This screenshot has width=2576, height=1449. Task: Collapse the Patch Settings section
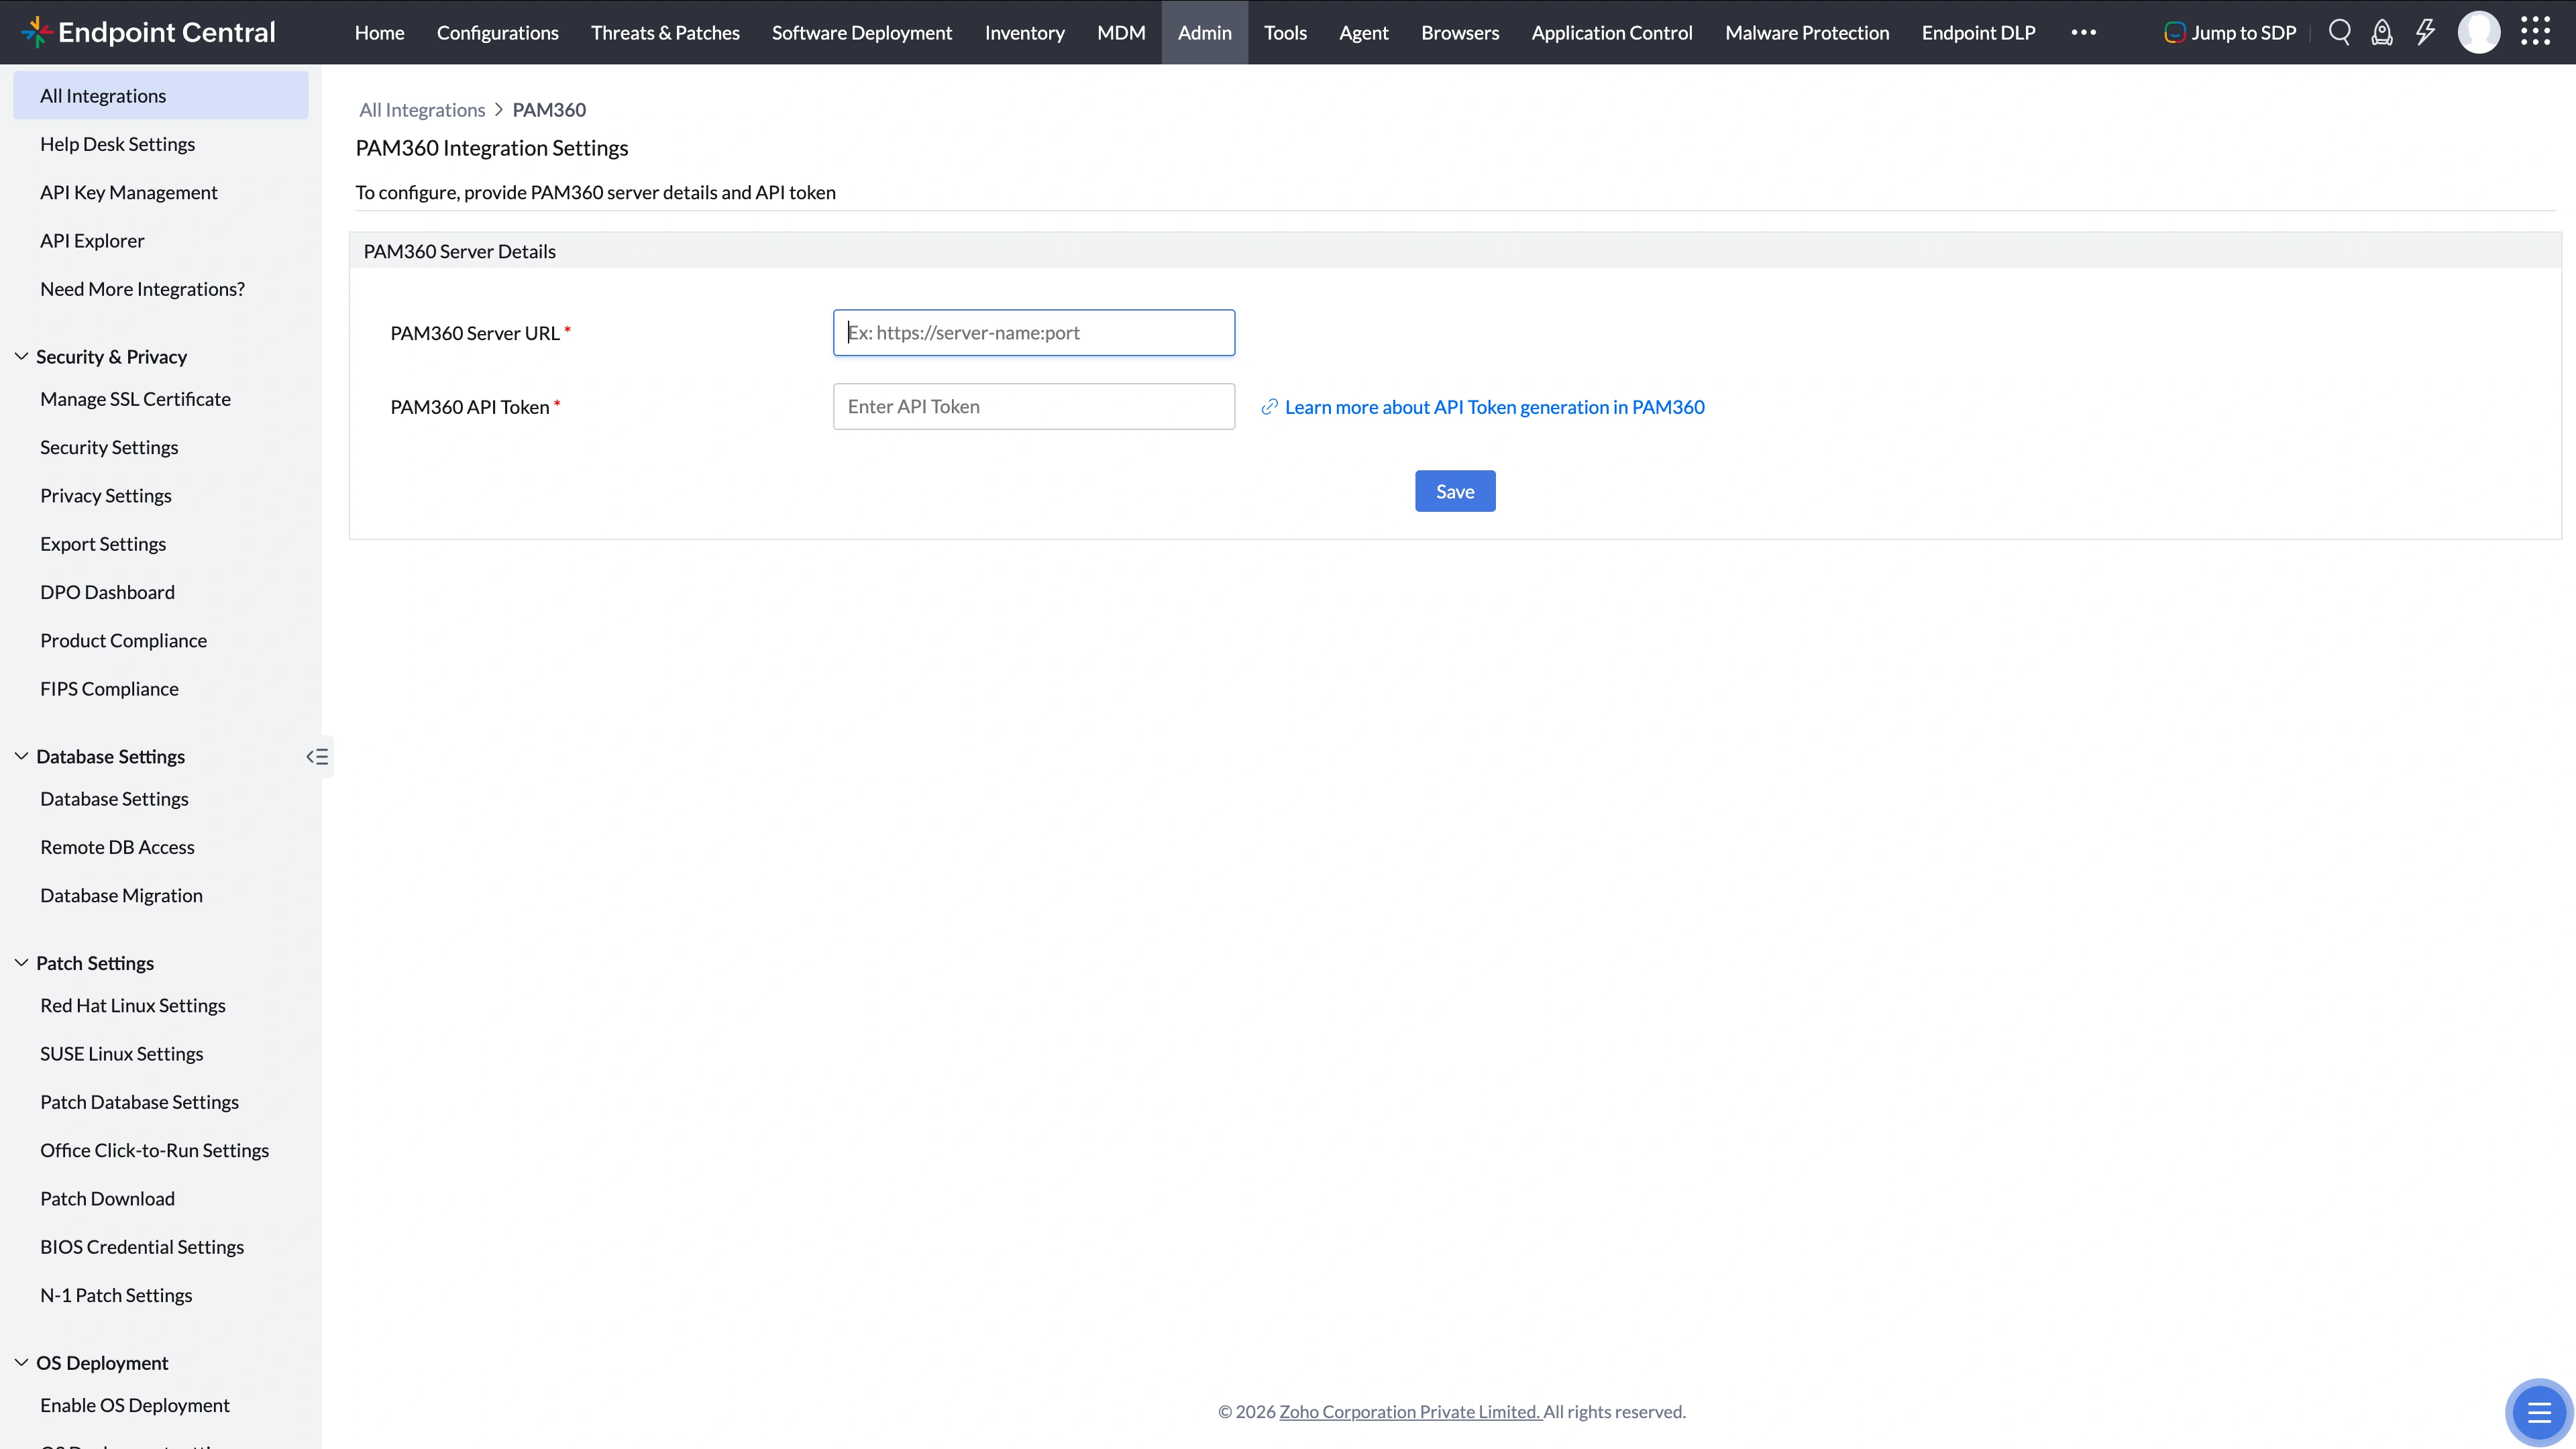point(21,963)
